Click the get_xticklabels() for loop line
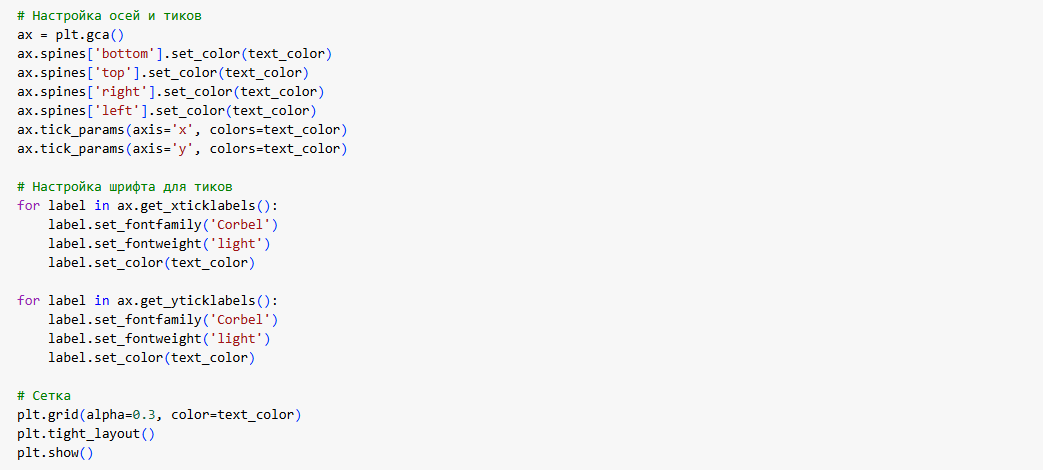1043x470 pixels. point(148,206)
